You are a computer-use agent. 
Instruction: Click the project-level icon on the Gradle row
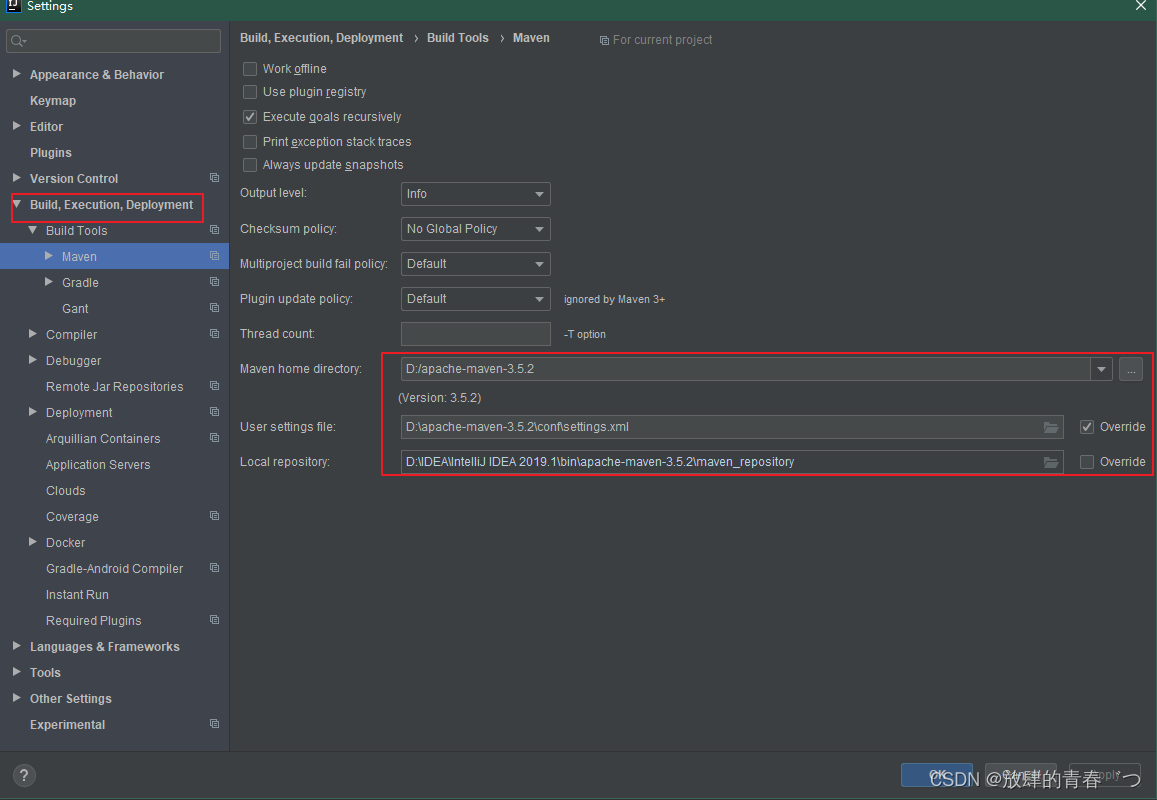pyautogui.click(x=215, y=282)
